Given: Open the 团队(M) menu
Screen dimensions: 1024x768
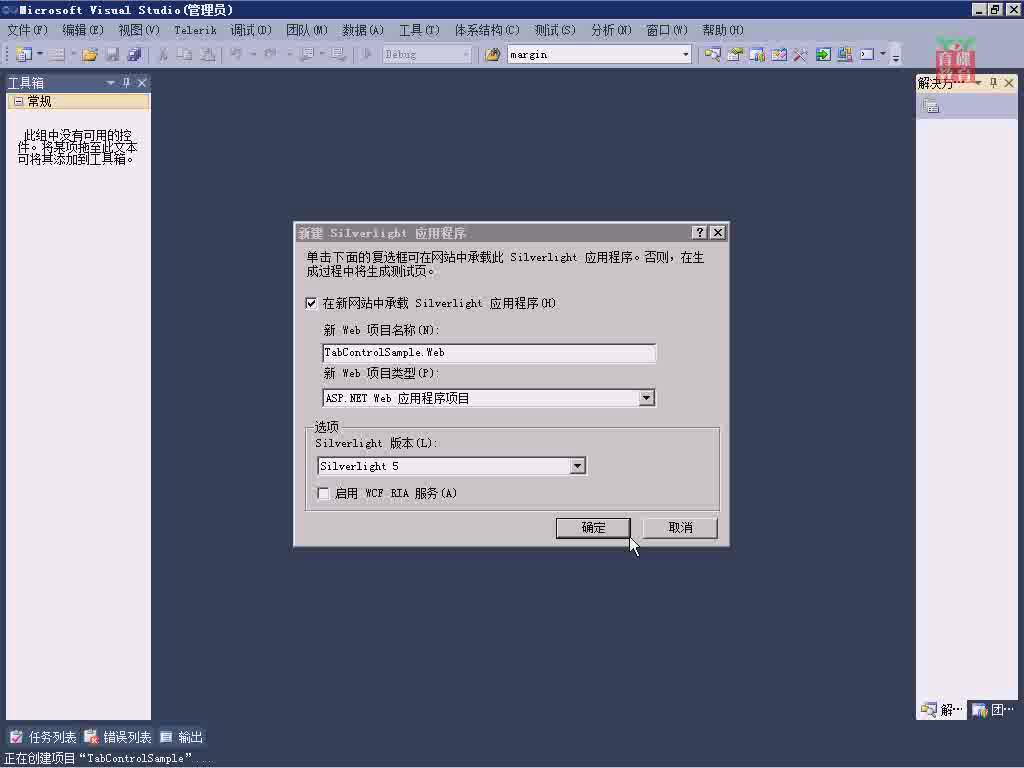Looking at the screenshot, I should click(x=307, y=30).
